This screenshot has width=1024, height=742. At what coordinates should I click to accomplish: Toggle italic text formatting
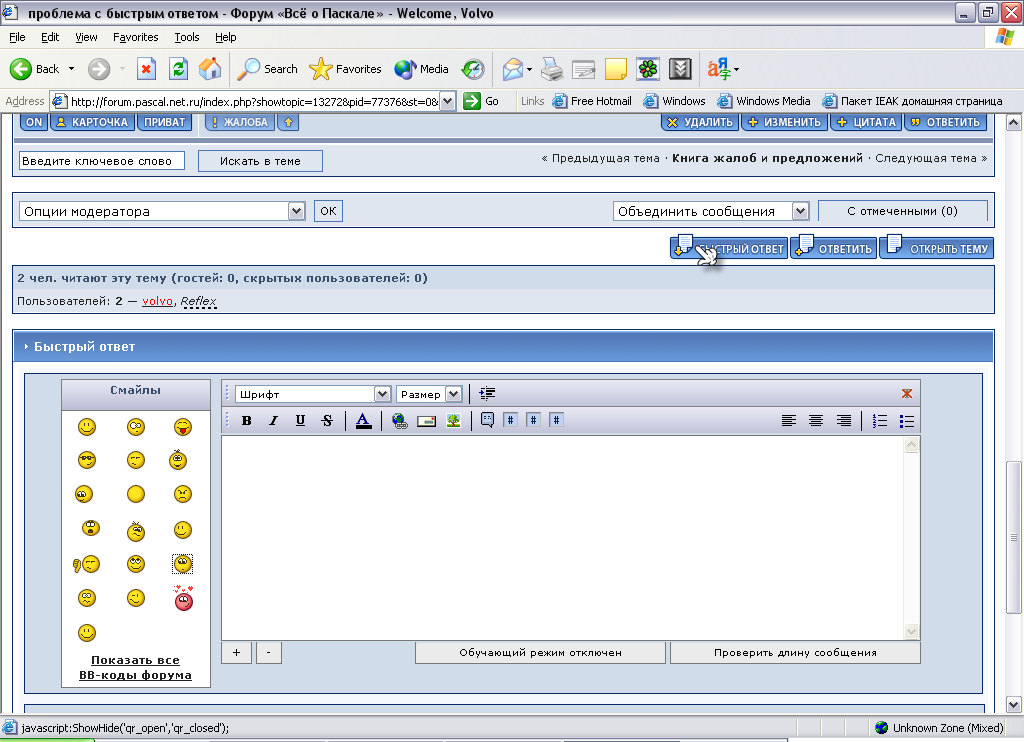click(x=273, y=421)
